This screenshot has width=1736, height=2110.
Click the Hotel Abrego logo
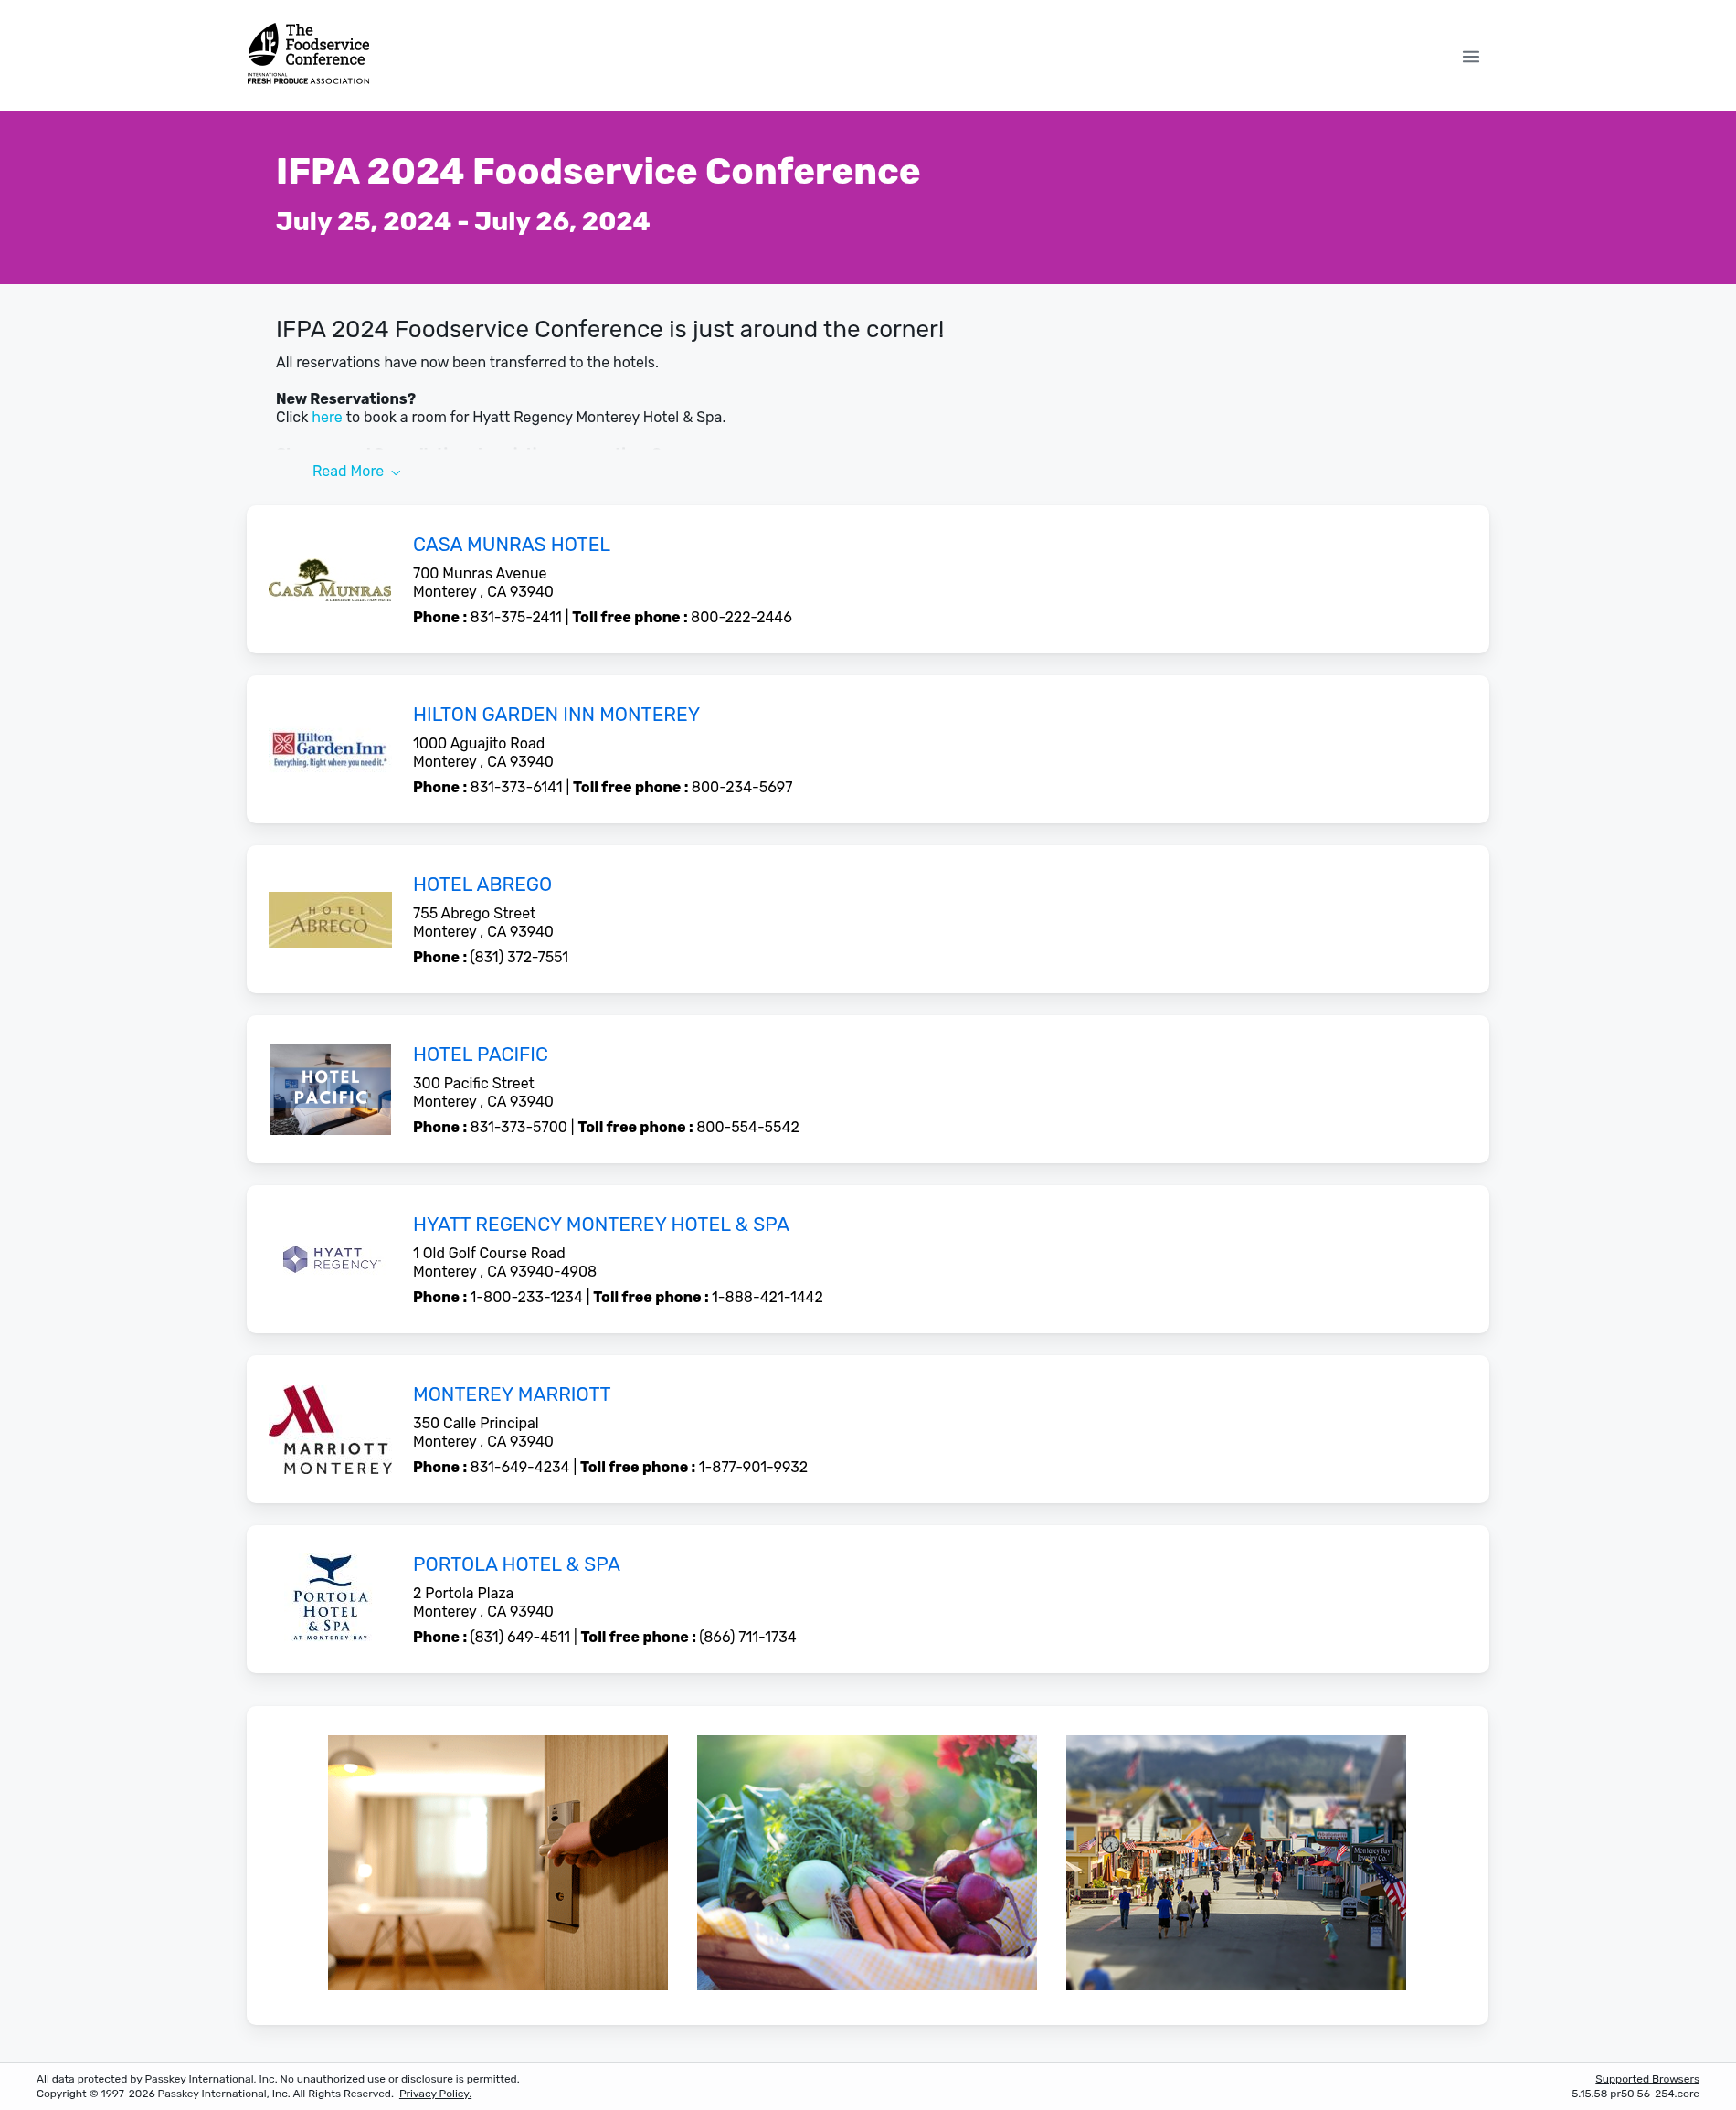[x=329, y=919]
